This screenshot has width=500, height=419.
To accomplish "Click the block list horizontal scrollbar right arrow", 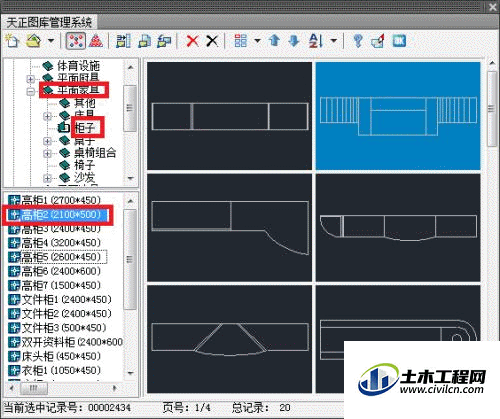I will pyautogui.click(x=115, y=388).
